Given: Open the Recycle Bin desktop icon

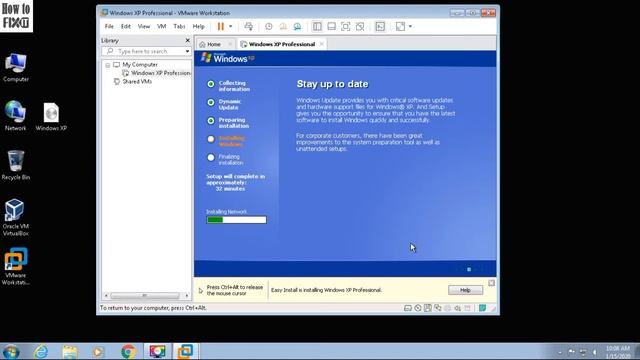Looking at the screenshot, I should [16, 165].
